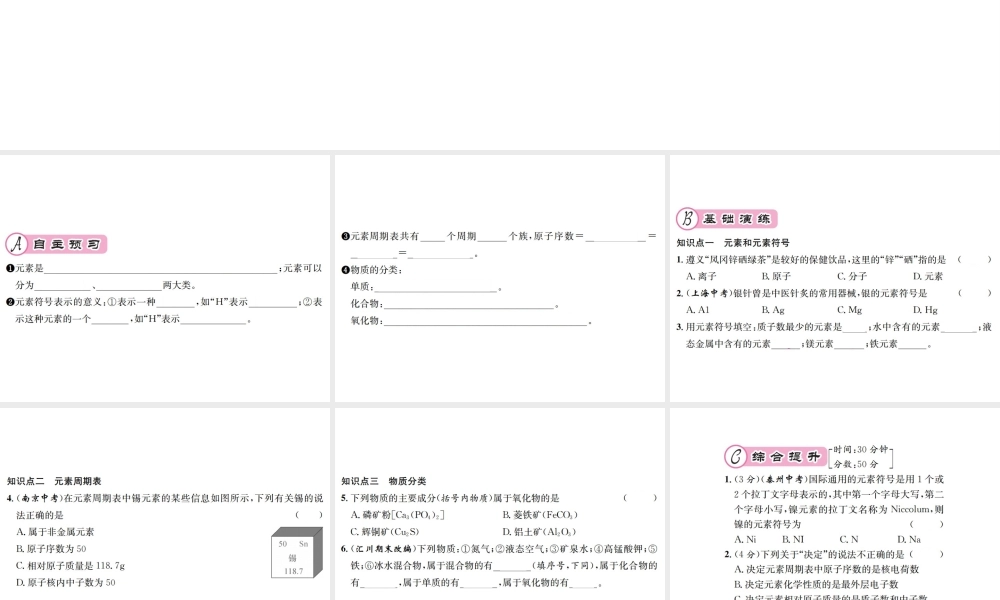Click the 分数:50分 label
This screenshot has width=1000, height=600.
(856, 464)
